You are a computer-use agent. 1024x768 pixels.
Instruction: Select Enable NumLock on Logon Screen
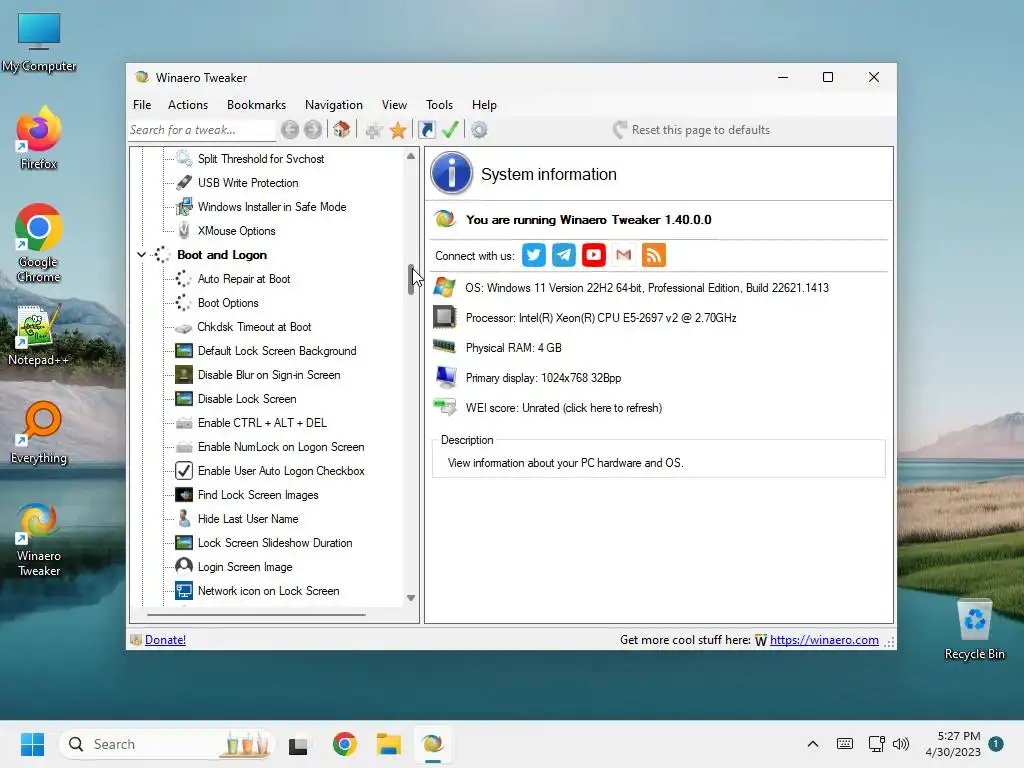(281, 447)
